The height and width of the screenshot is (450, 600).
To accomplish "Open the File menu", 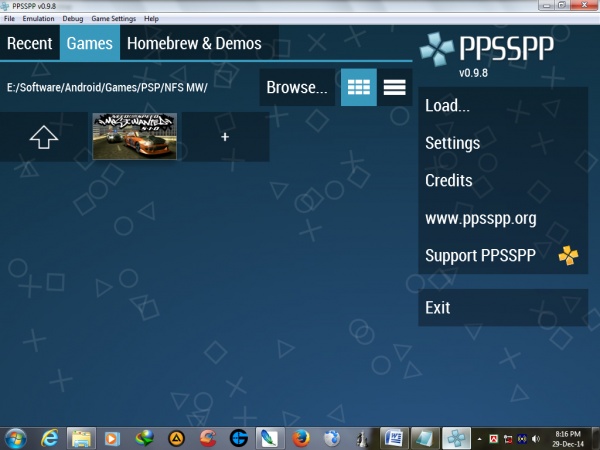I will pos(9,18).
